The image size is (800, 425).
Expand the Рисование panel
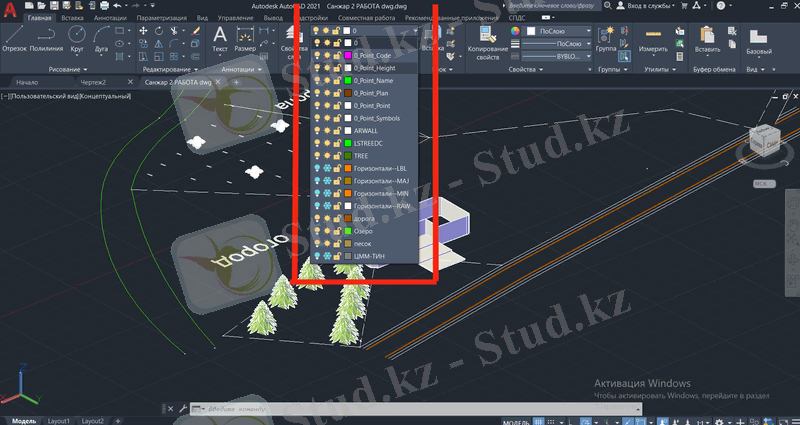click(68, 69)
